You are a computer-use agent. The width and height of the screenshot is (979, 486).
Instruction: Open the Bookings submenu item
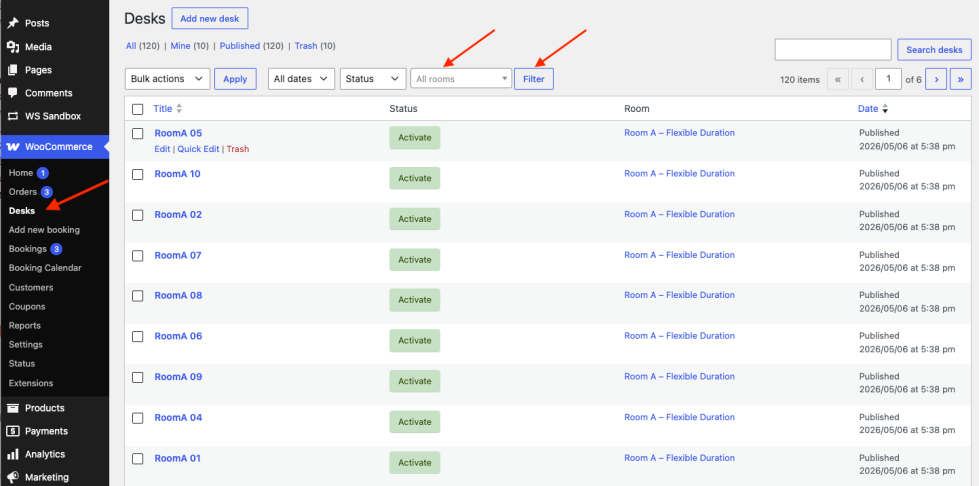pyautogui.click(x=27, y=249)
